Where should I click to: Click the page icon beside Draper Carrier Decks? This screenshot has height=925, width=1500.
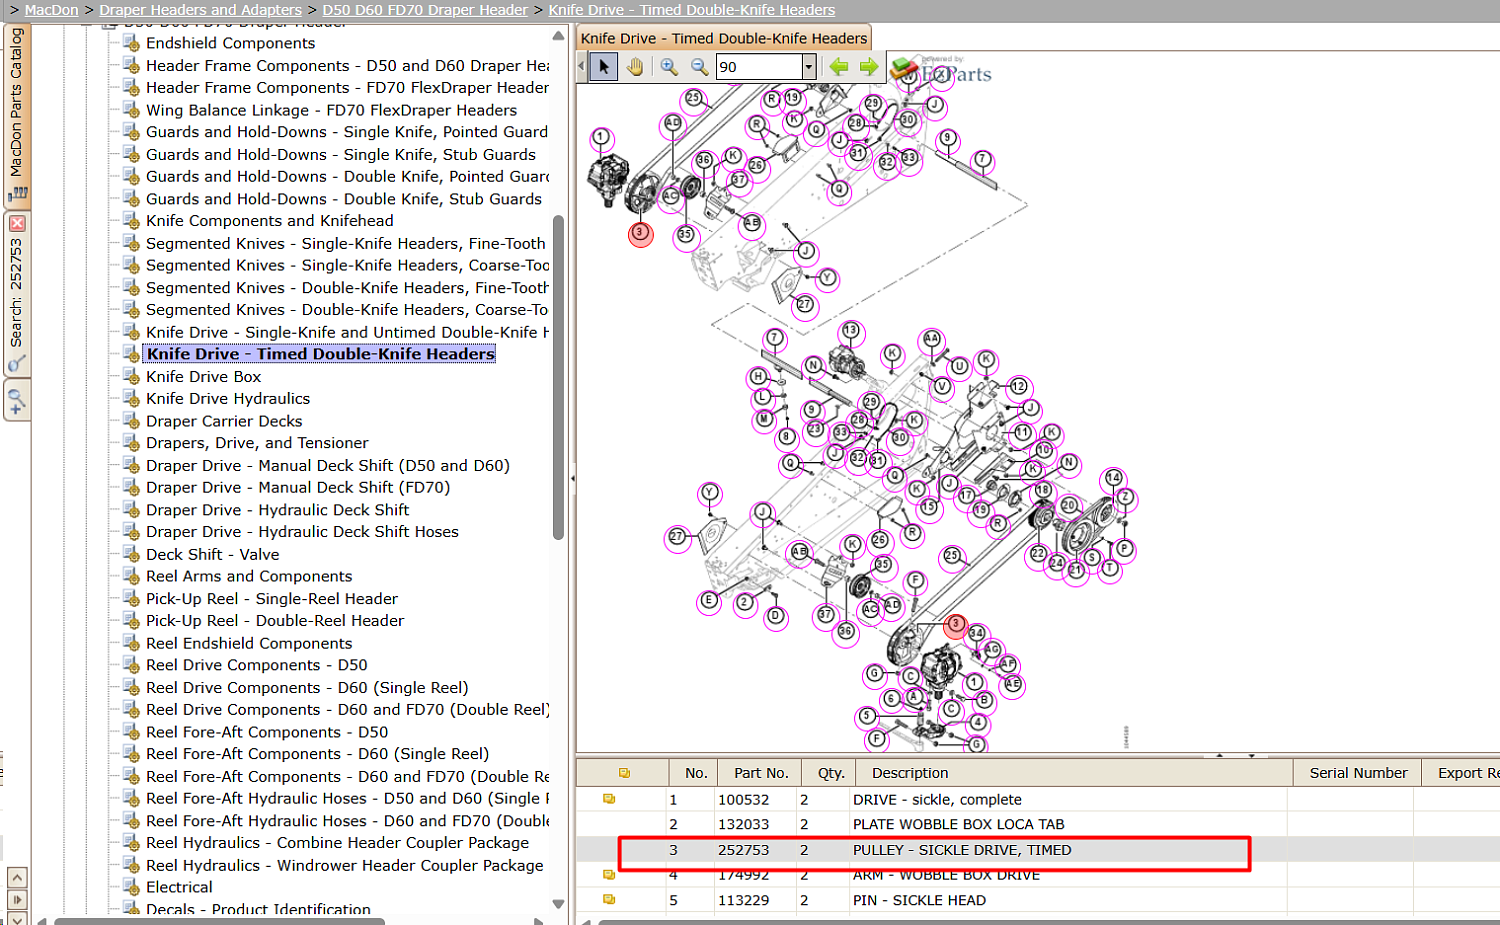[130, 421]
